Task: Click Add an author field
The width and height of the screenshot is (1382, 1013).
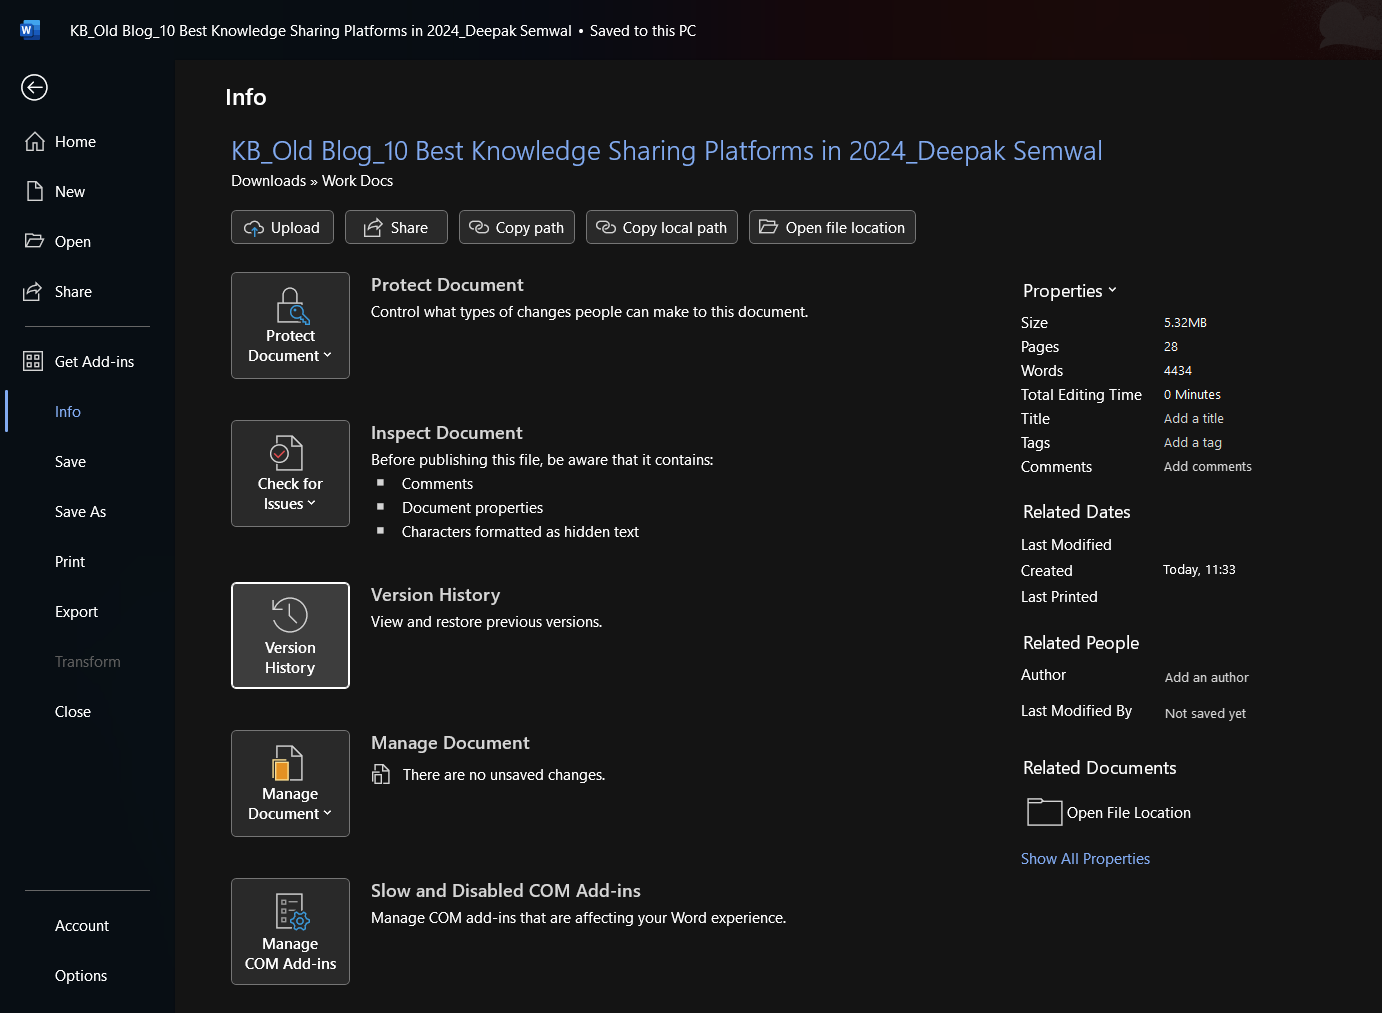Action: coord(1207,677)
